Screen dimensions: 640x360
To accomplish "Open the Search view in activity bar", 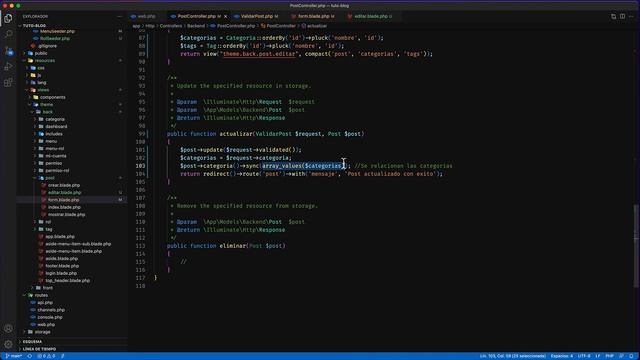I will coord(8,34).
